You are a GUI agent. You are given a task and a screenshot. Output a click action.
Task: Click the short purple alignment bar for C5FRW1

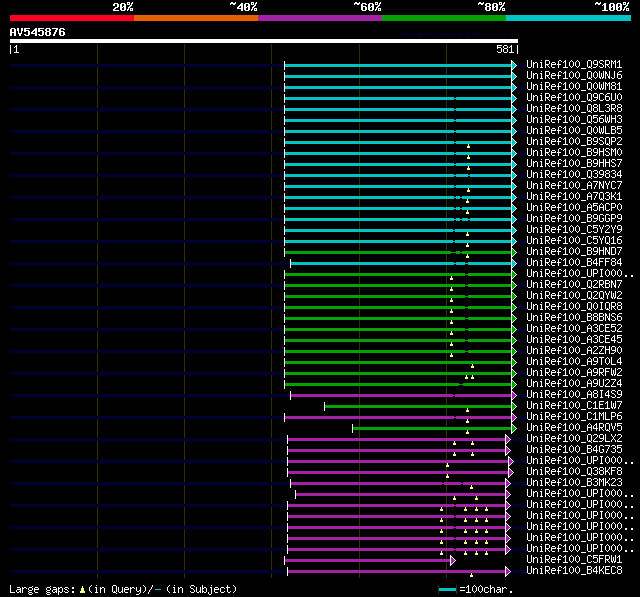coord(370,561)
